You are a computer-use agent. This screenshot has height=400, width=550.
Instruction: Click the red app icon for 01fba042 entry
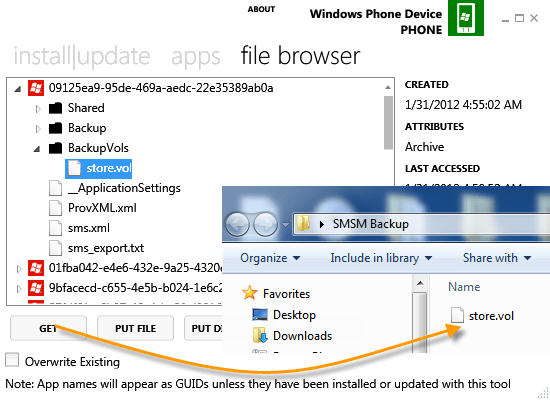tap(36, 268)
